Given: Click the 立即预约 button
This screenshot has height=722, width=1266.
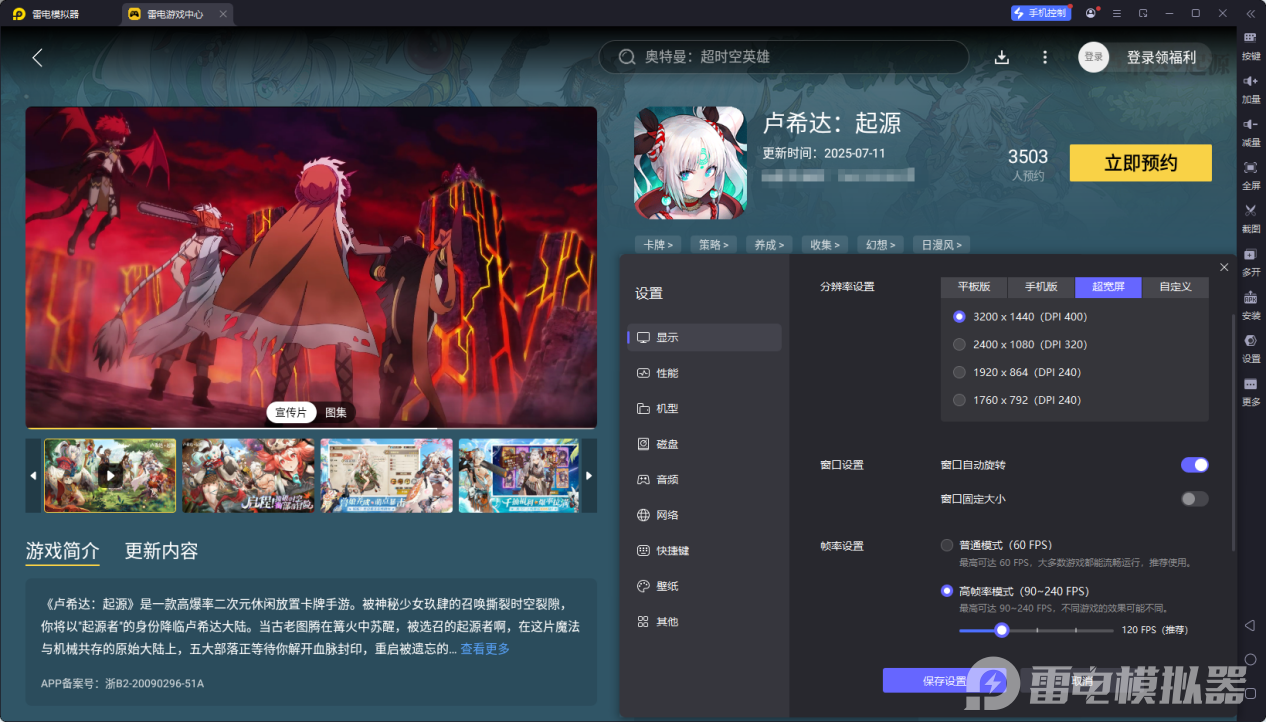Looking at the screenshot, I should (1141, 163).
